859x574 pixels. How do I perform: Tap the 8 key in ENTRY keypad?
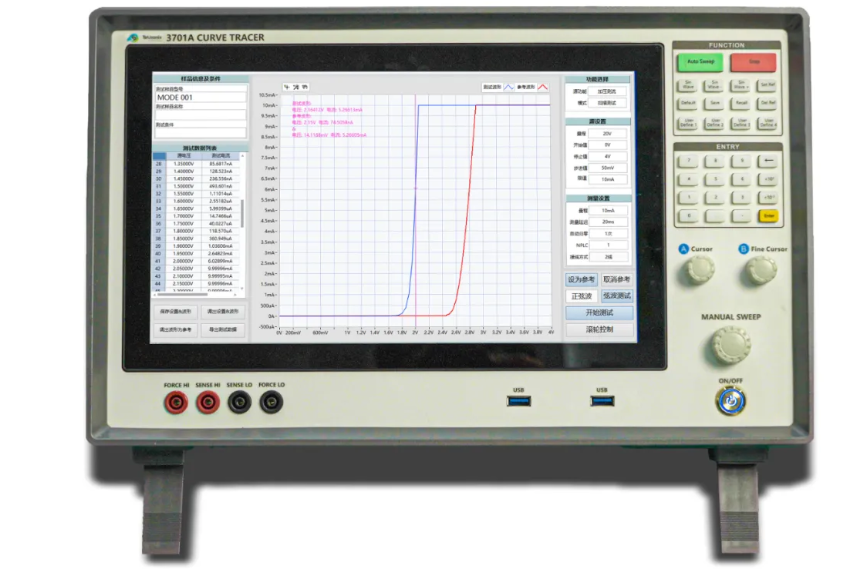click(x=715, y=160)
